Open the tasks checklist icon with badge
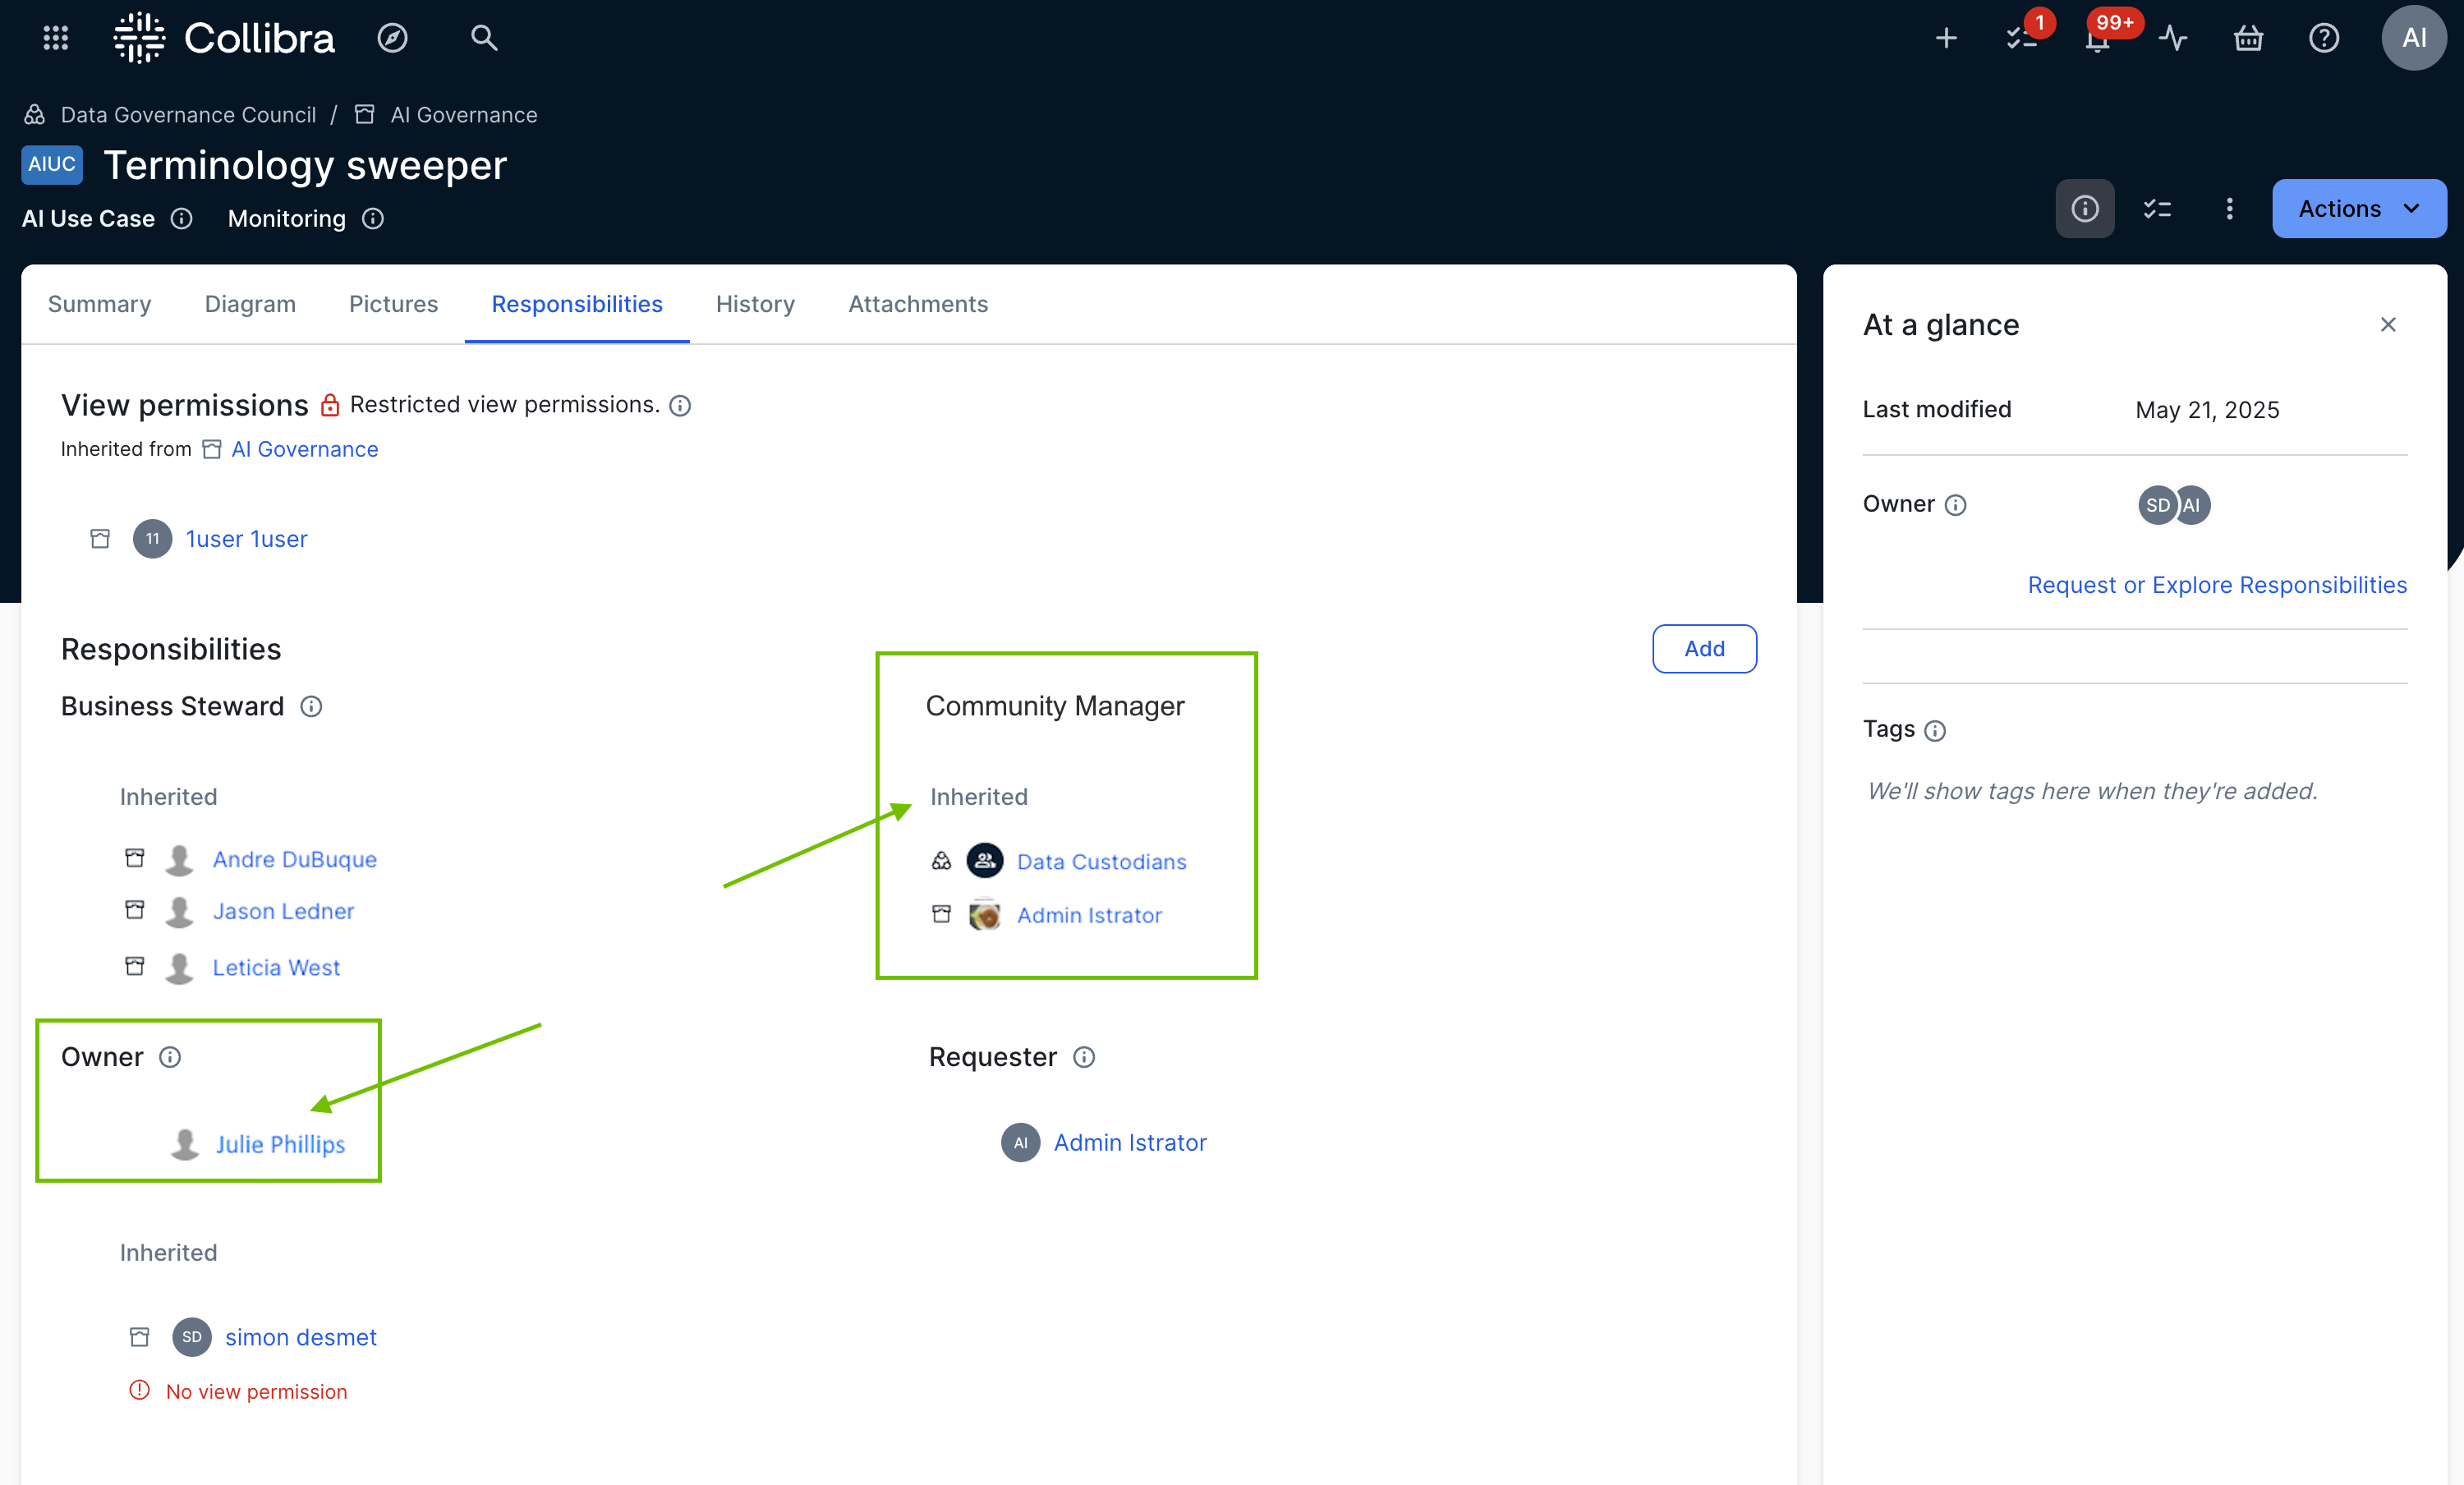The width and height of the screenshot is (2464, 1485). point(2021,38)
